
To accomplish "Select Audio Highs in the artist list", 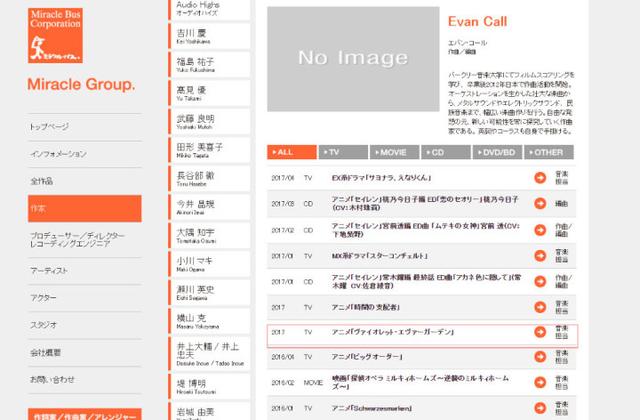I will (x=209, y=9).
